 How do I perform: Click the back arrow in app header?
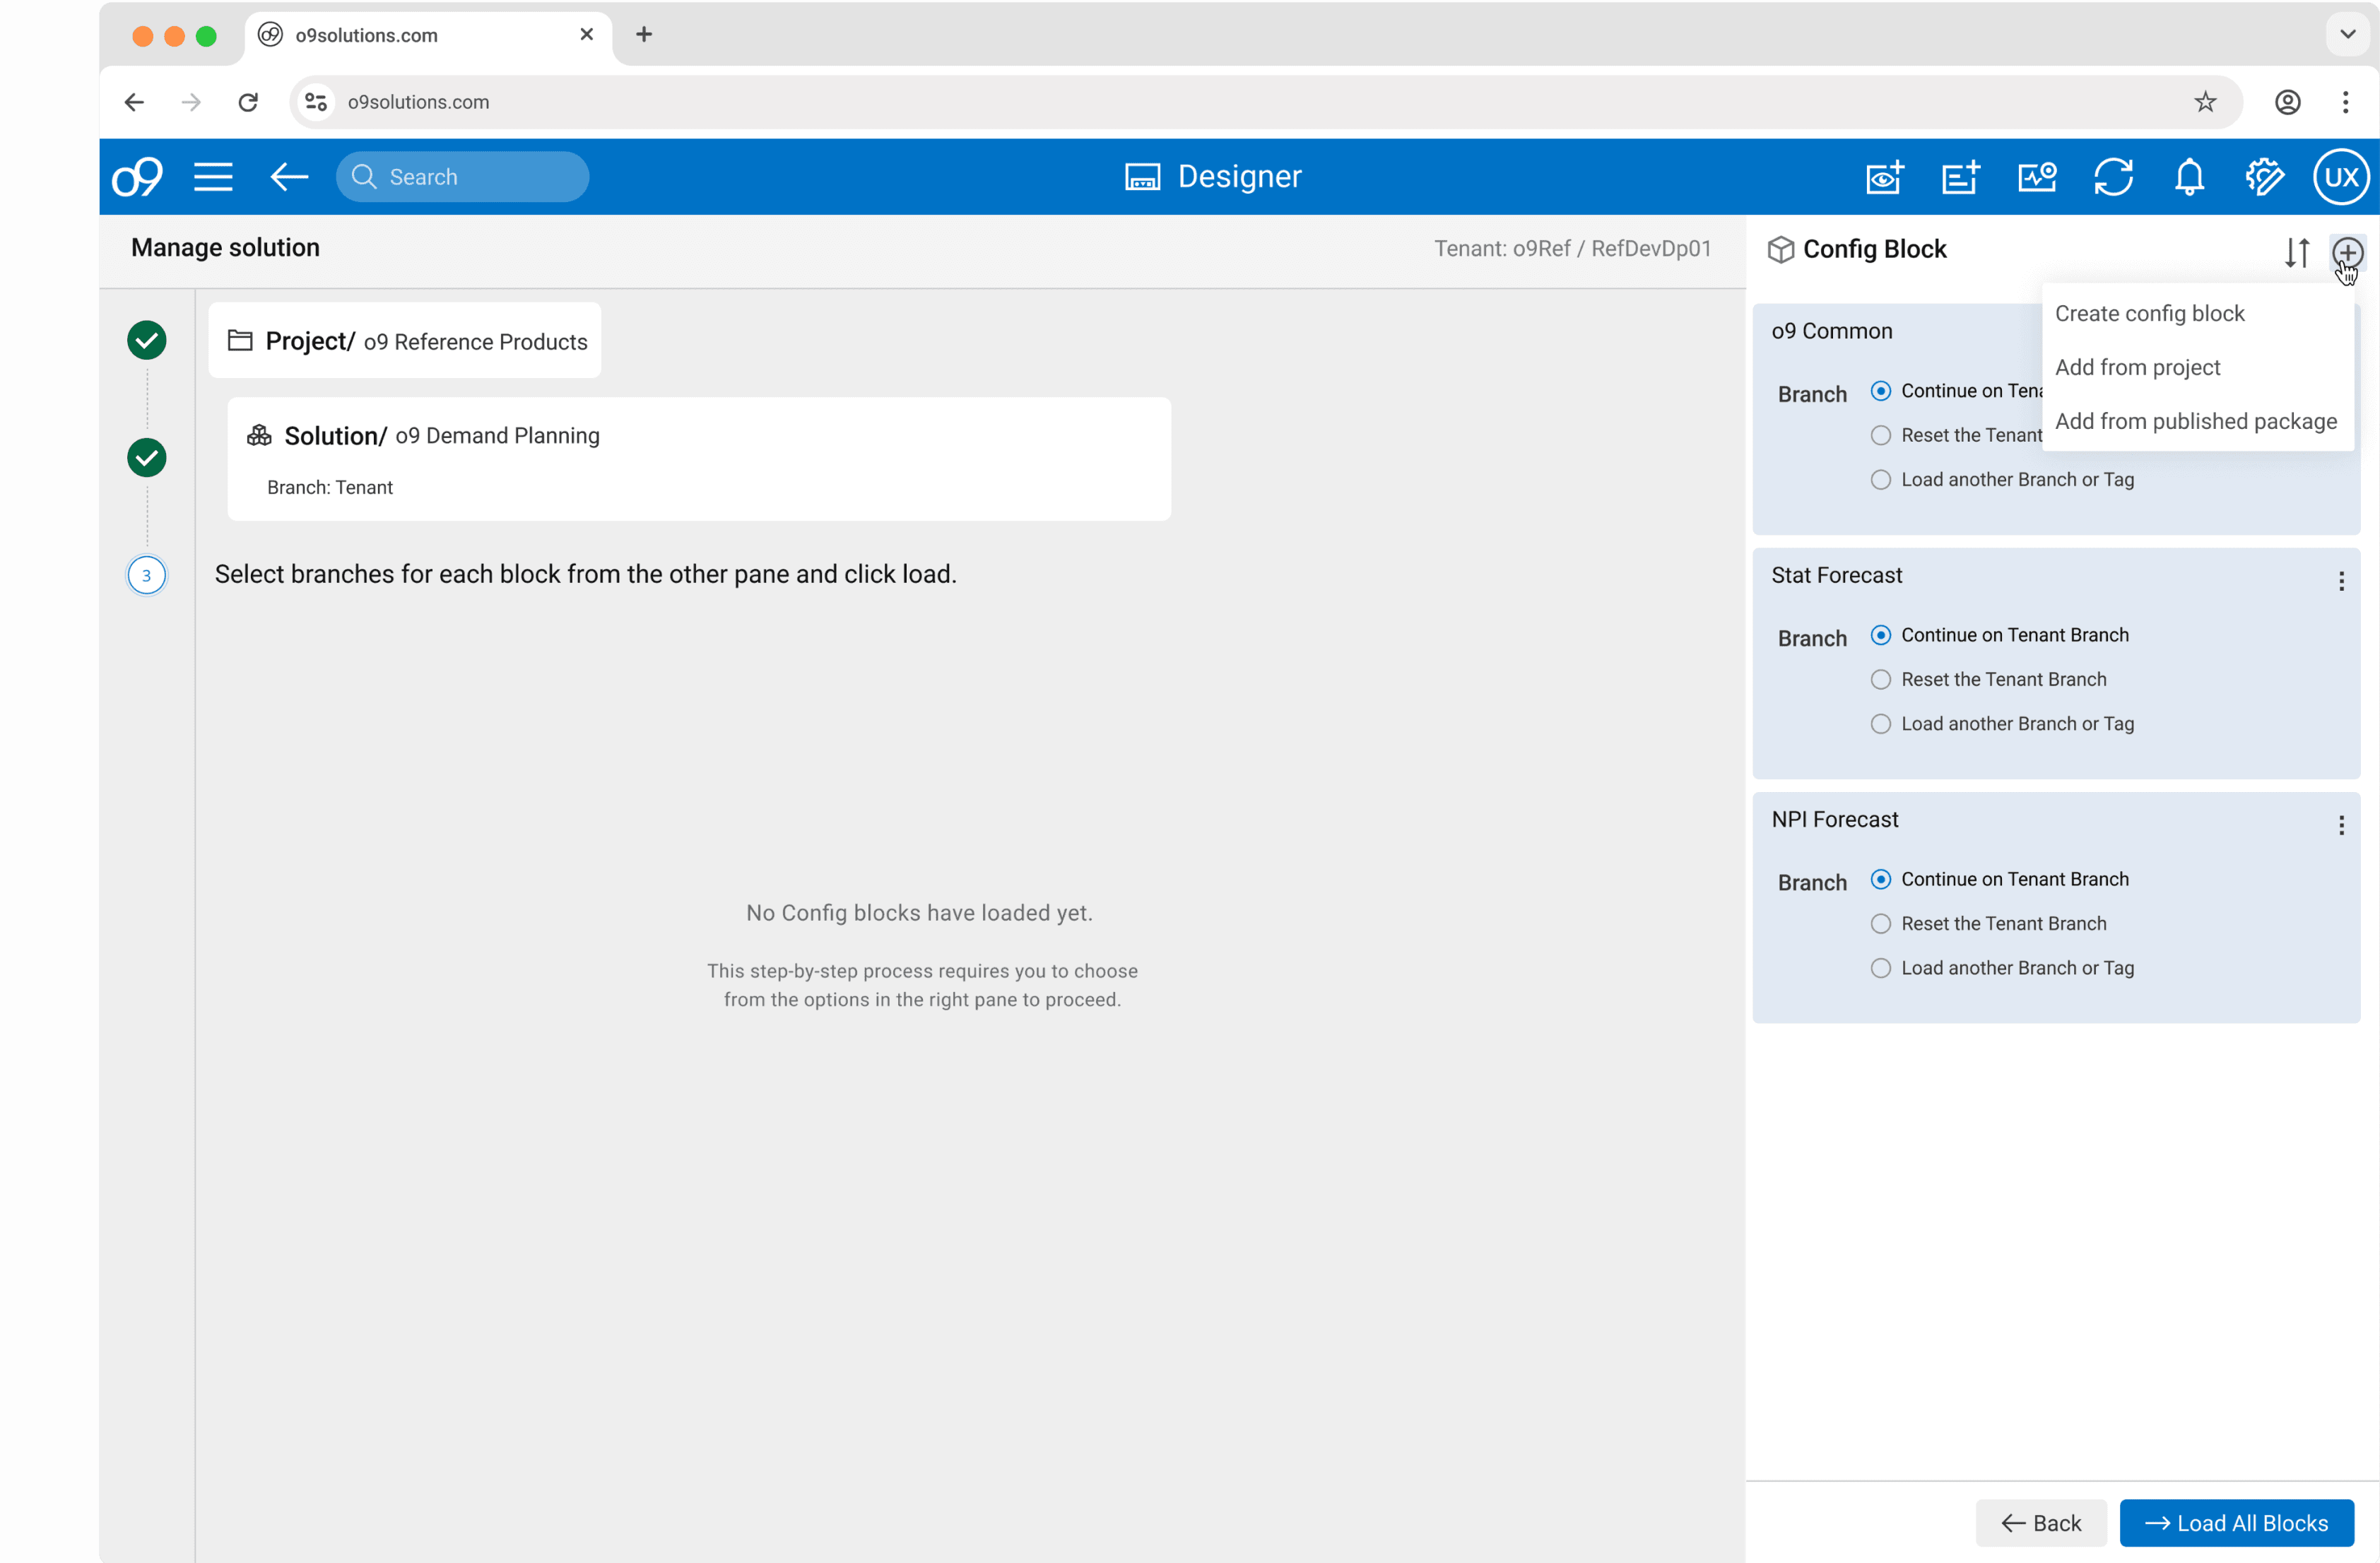[x=289, y=177]
